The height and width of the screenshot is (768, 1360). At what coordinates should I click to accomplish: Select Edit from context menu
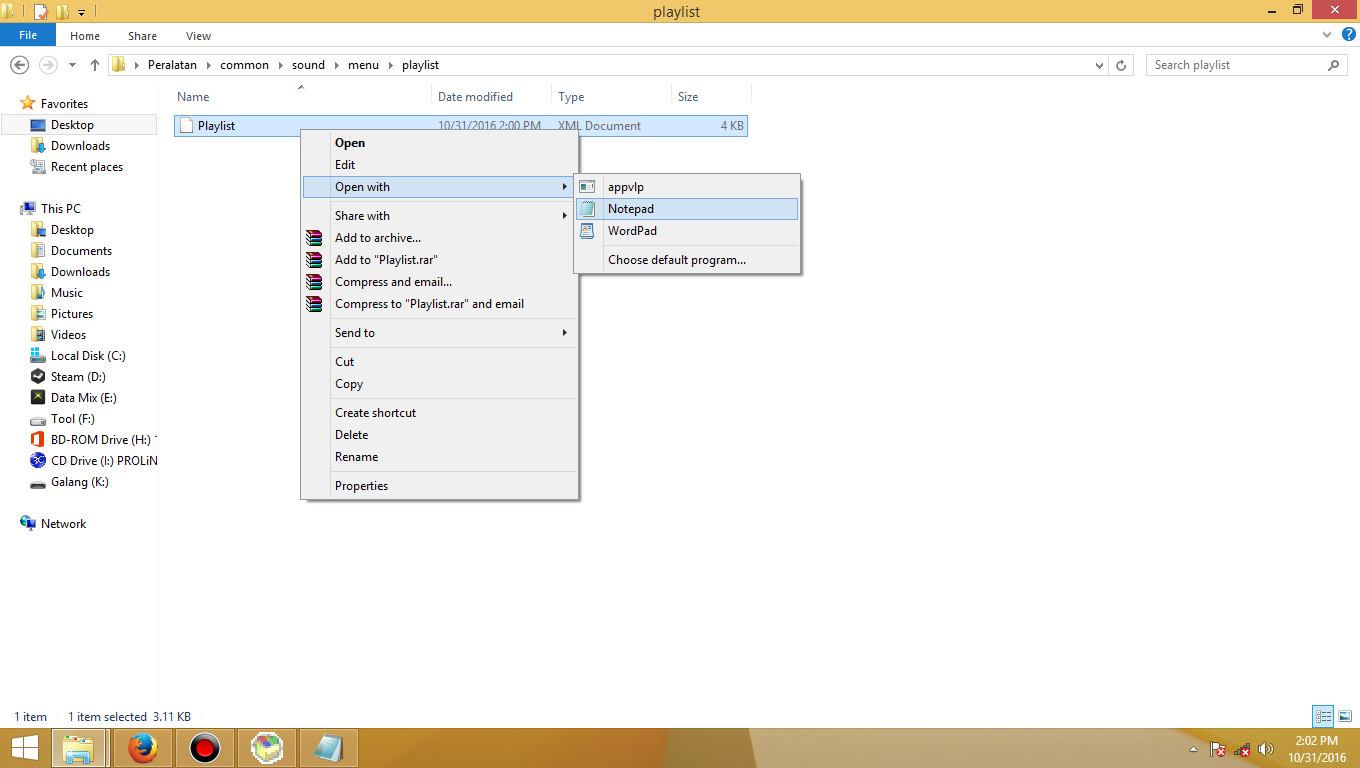coord(440,165)
